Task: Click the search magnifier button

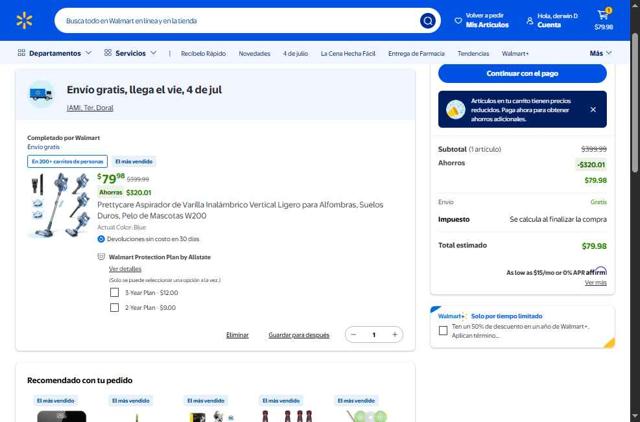Action: click(x=427, y=20)
